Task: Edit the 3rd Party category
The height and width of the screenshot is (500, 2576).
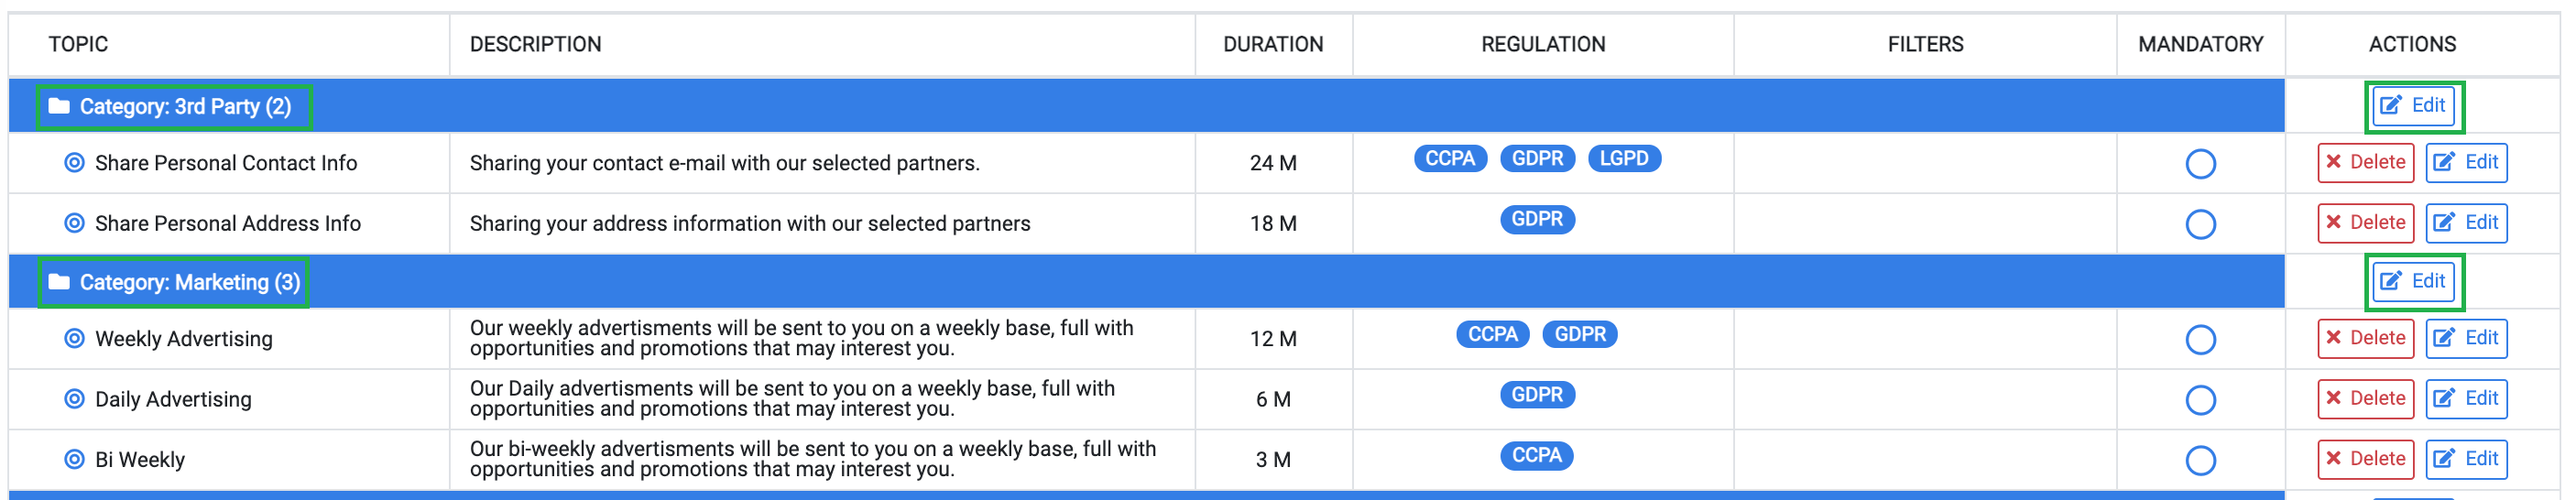Action: pyautogui.click(x=2413, y=106)
